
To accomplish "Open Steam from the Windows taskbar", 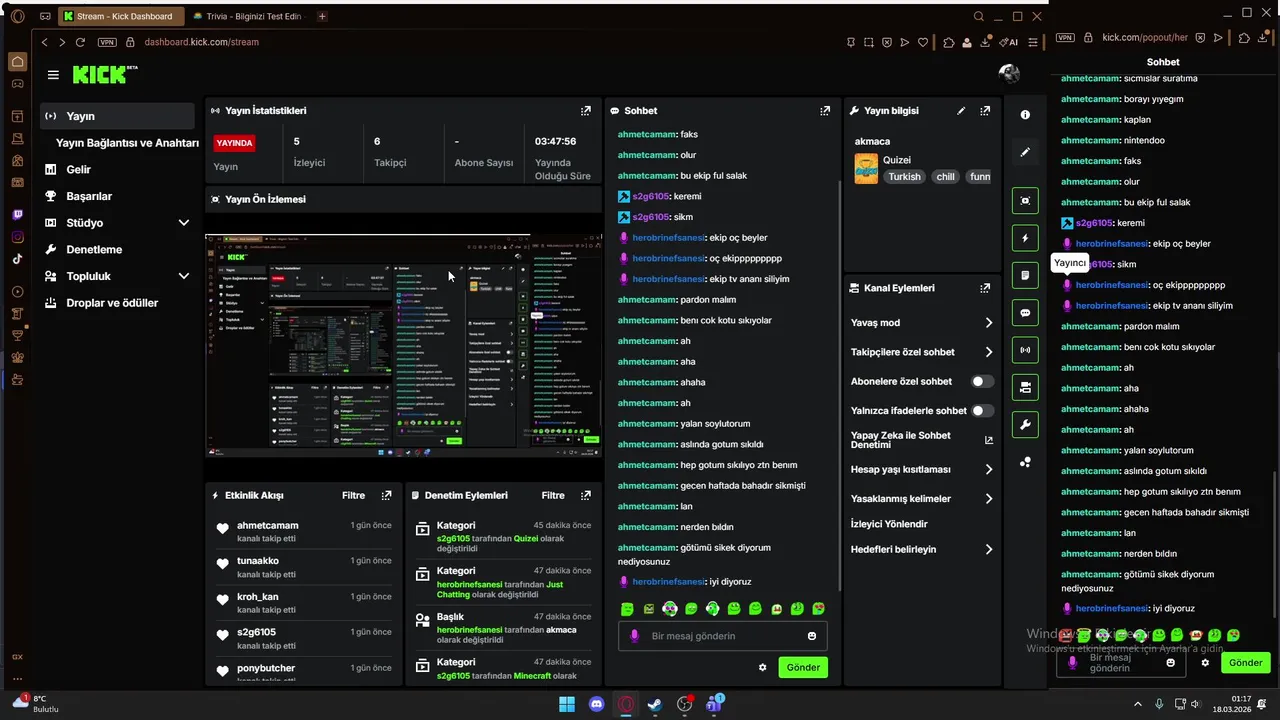I will point(655,704).
